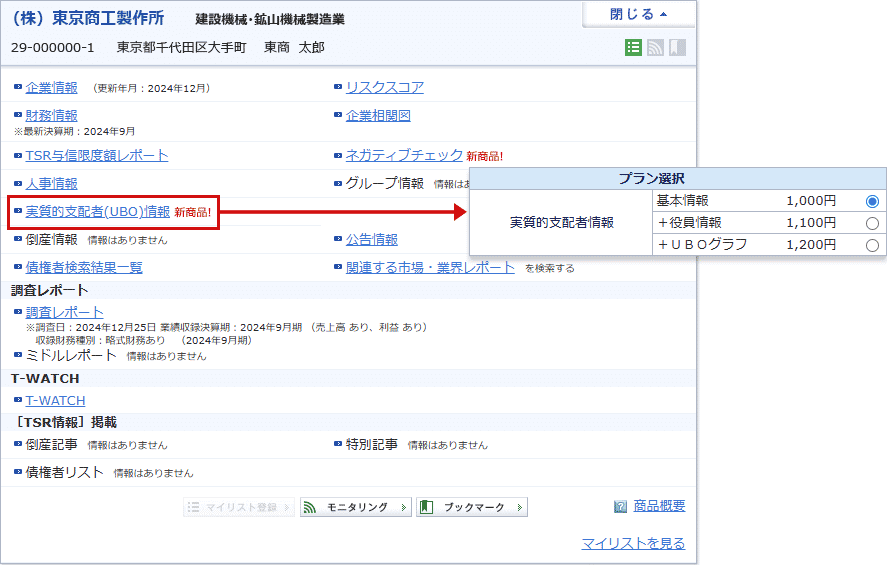Click the 債権者リスト item text

point(64,472)
